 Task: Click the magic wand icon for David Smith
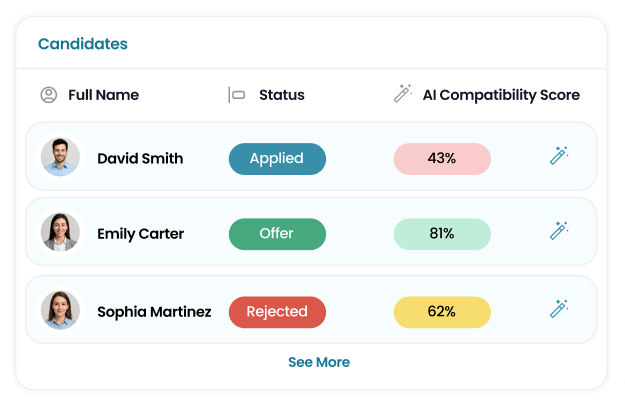[559, 155]
